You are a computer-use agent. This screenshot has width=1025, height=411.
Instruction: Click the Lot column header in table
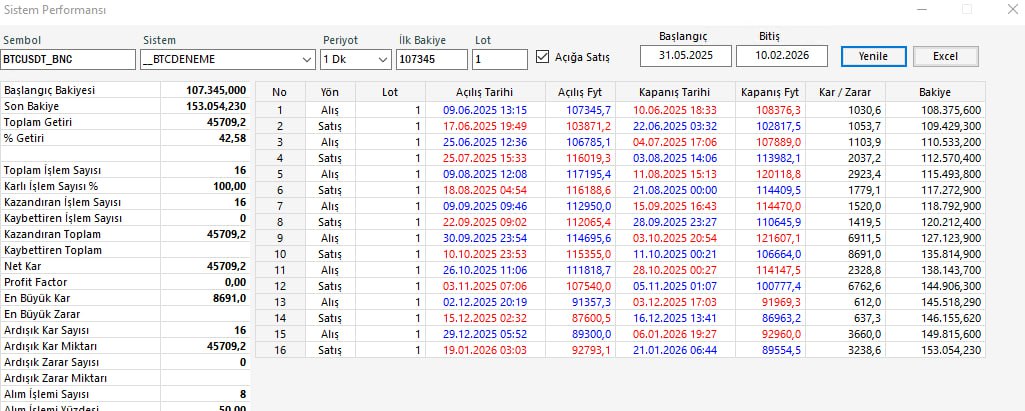pos(390,92)
